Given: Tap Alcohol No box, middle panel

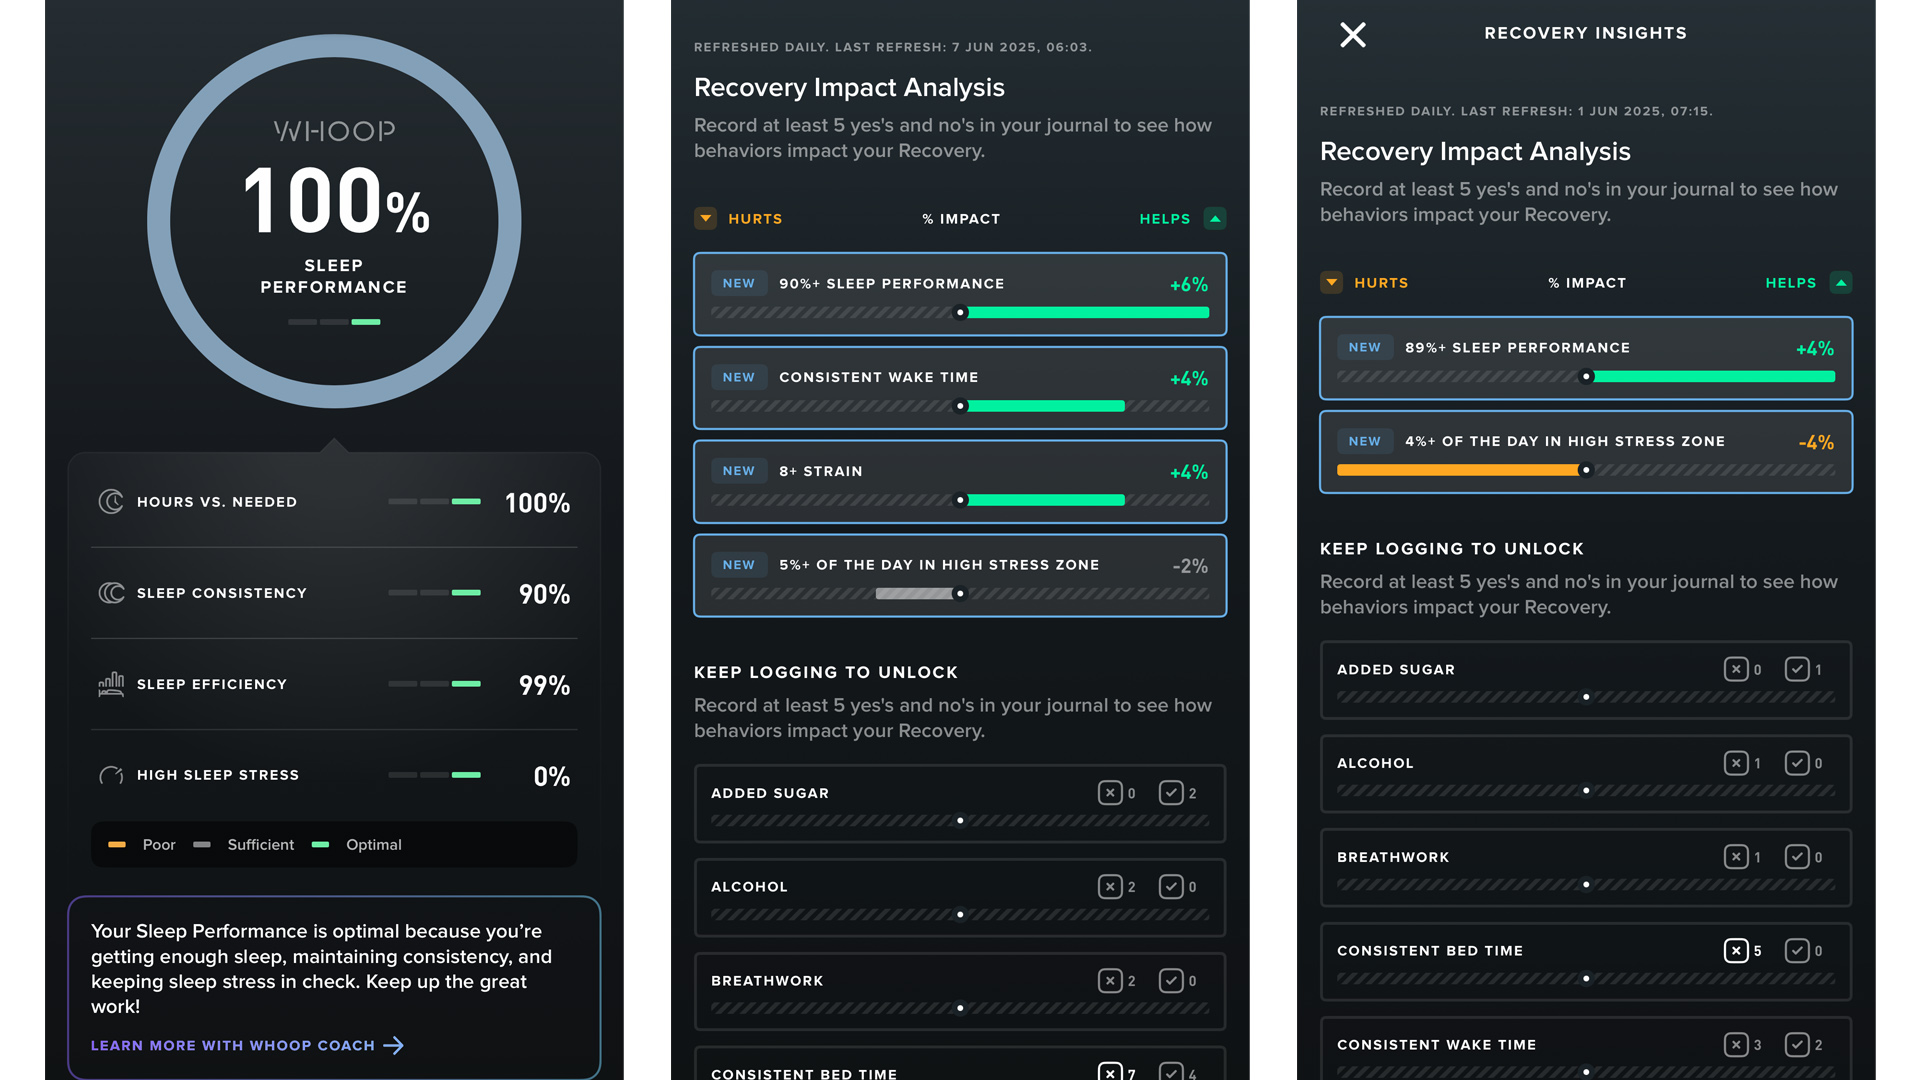Looking at the screenshot, I should tap(1110, 886).
